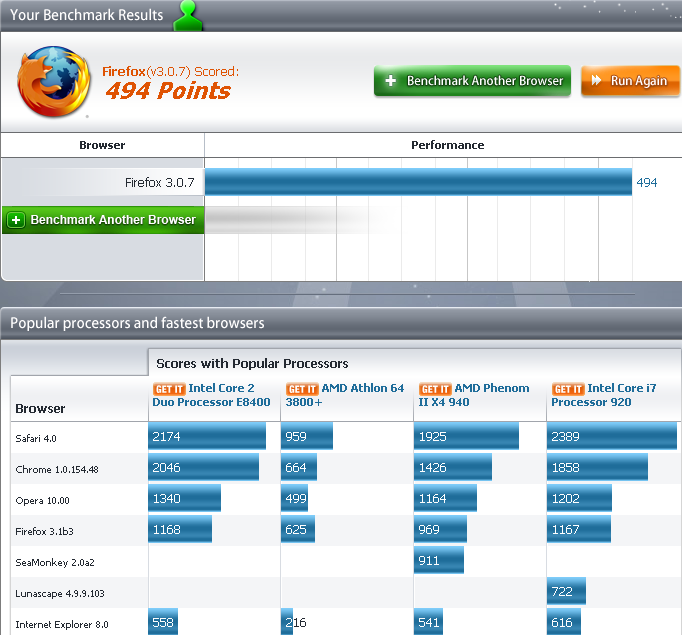Click the SeaMonkey 911 score bar
The image size is (682, 635).
tap(439, 560)
